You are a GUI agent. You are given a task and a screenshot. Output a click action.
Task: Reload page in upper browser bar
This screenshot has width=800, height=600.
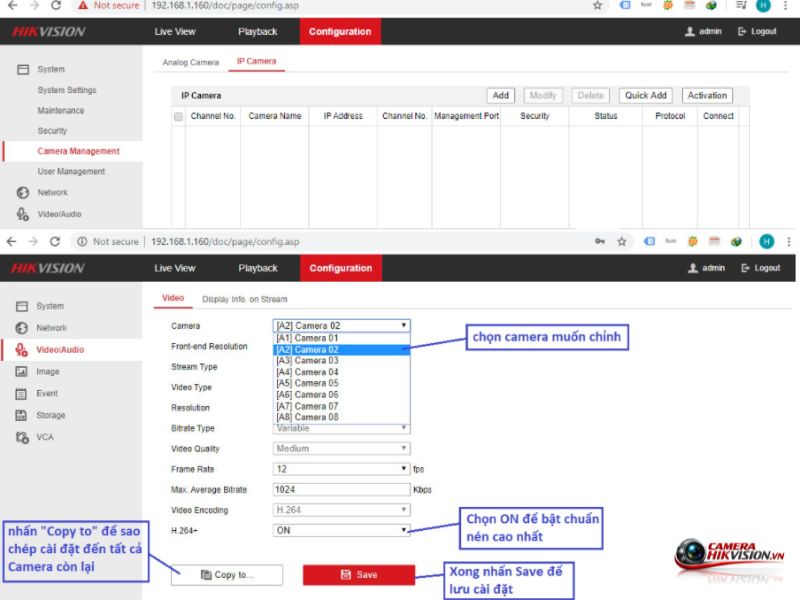(x=56, y=5)
